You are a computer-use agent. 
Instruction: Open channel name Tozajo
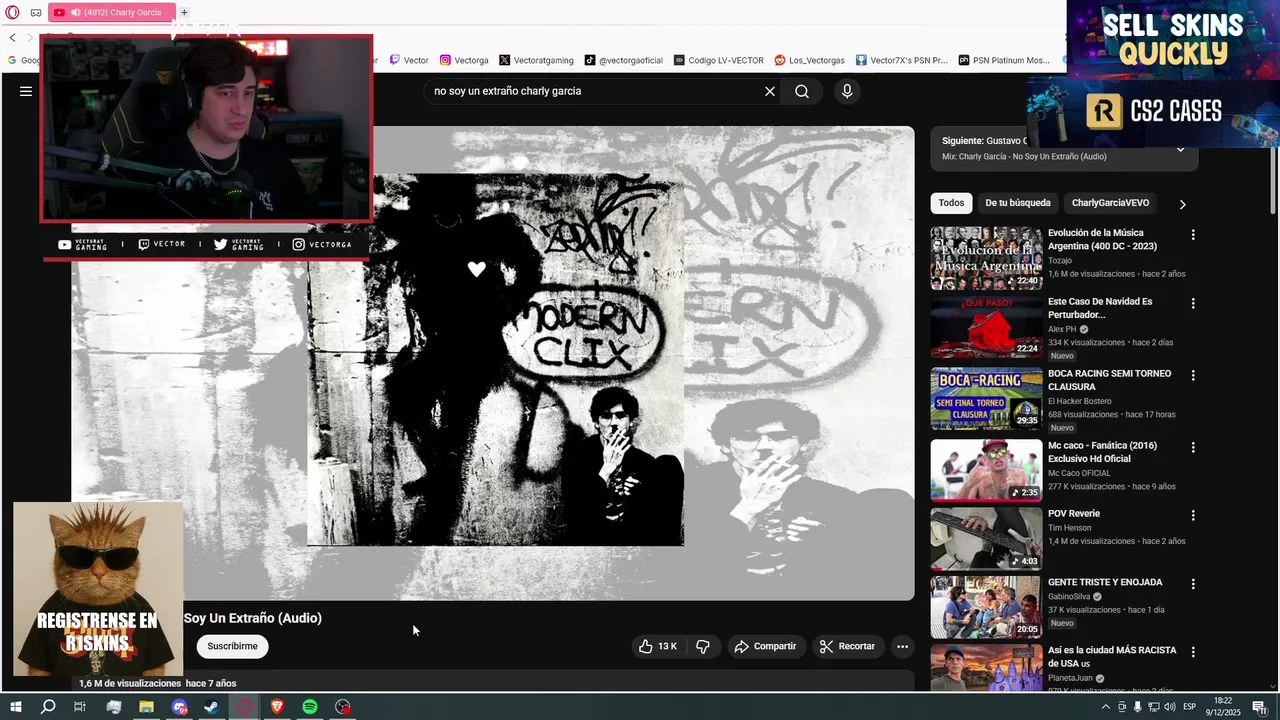click(1060, 260)
